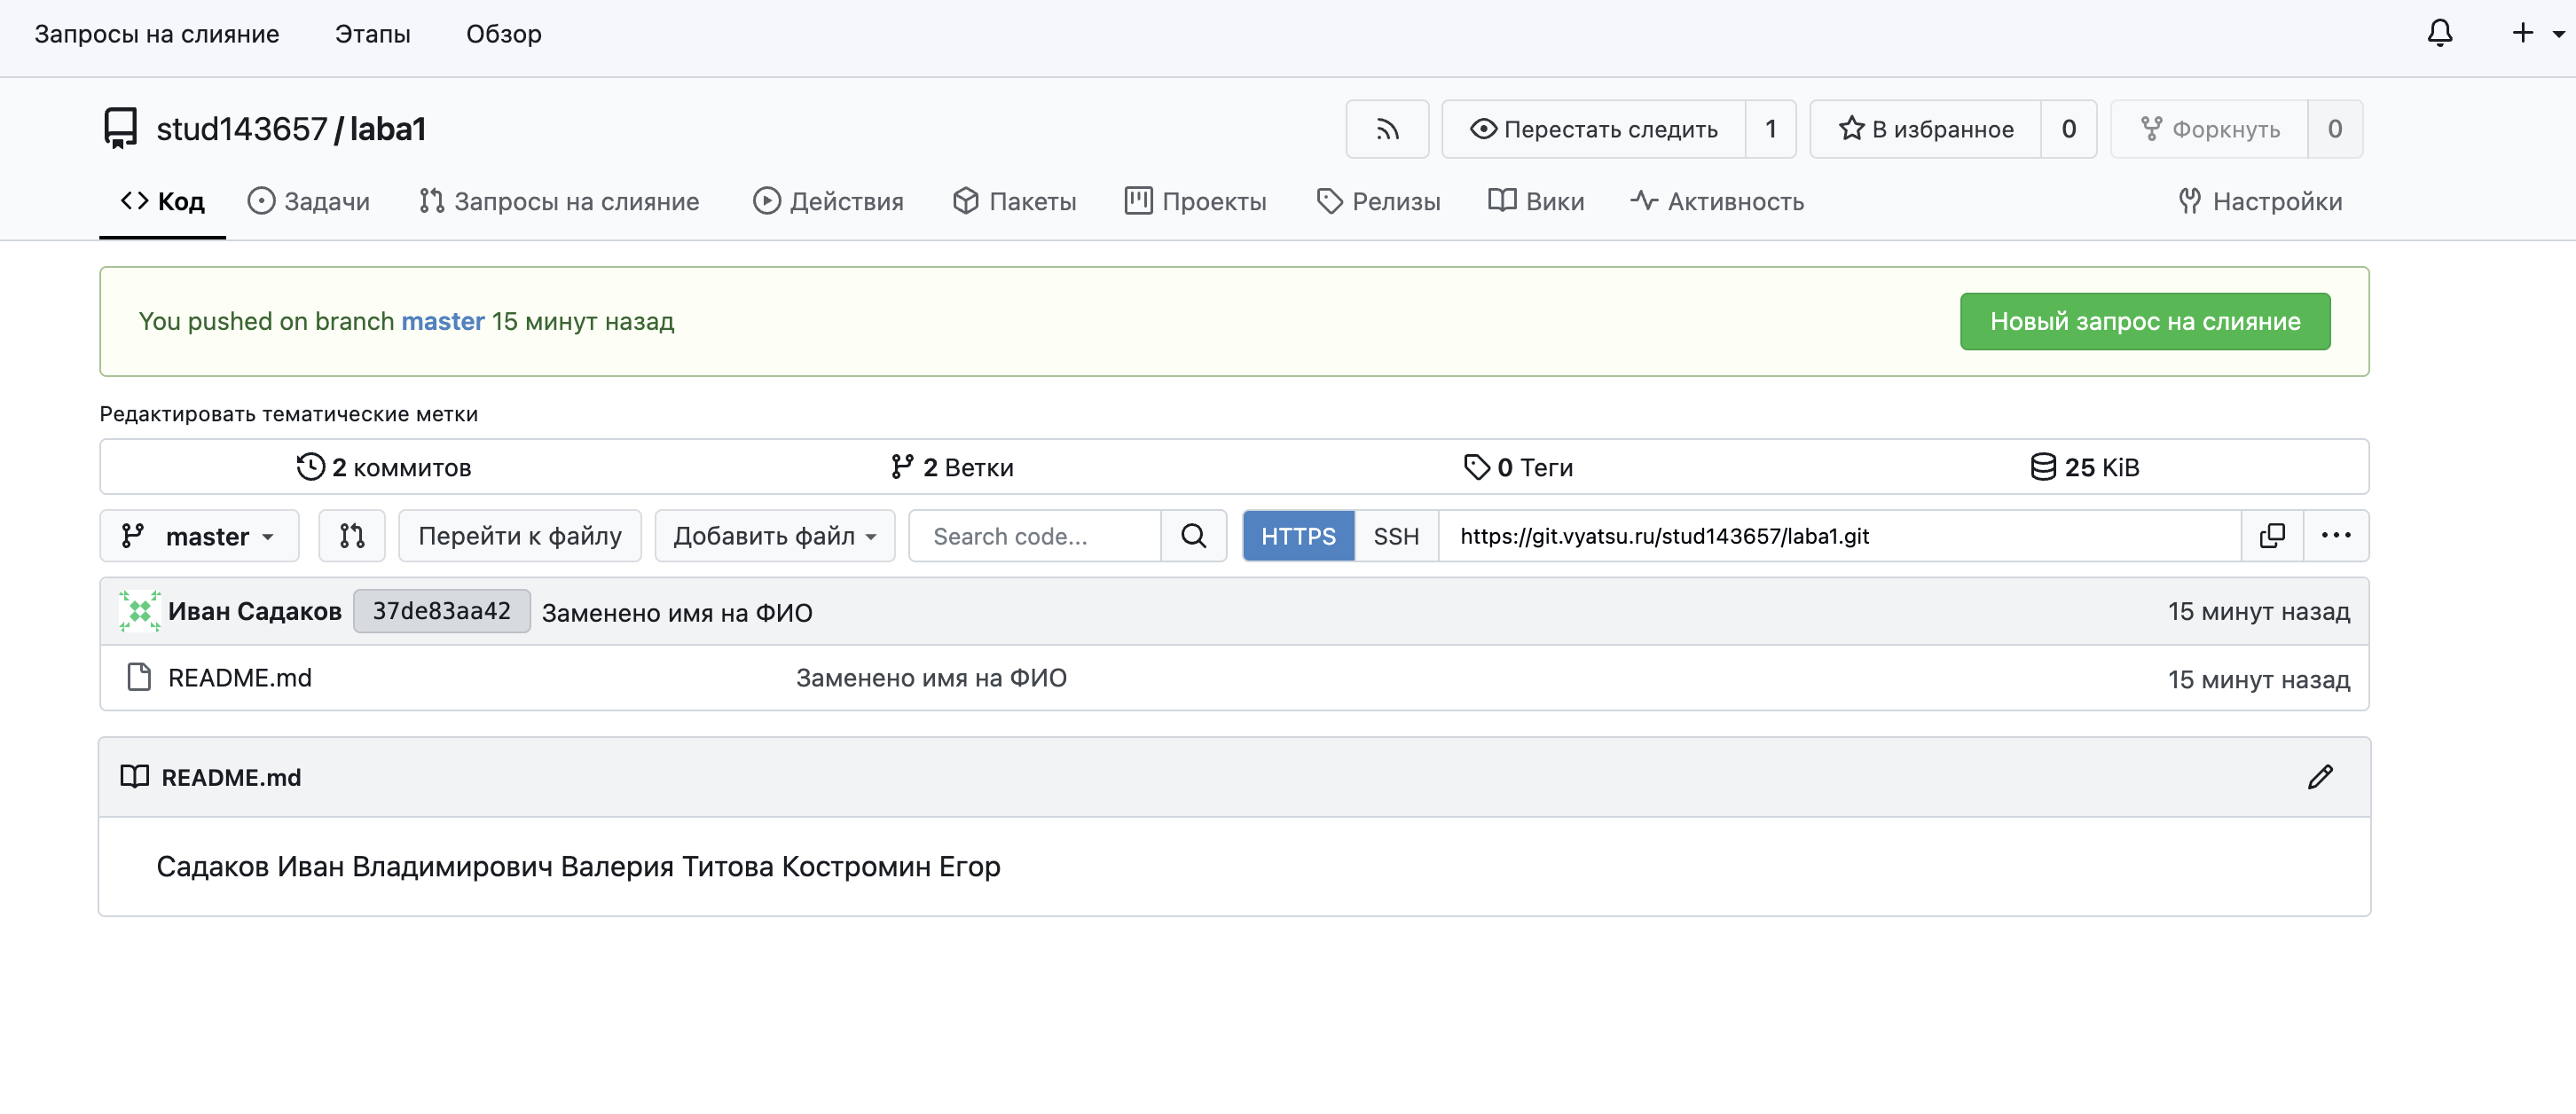Click the RSS feed icon button
2576x1114 pixels.
click(1386, 129)
